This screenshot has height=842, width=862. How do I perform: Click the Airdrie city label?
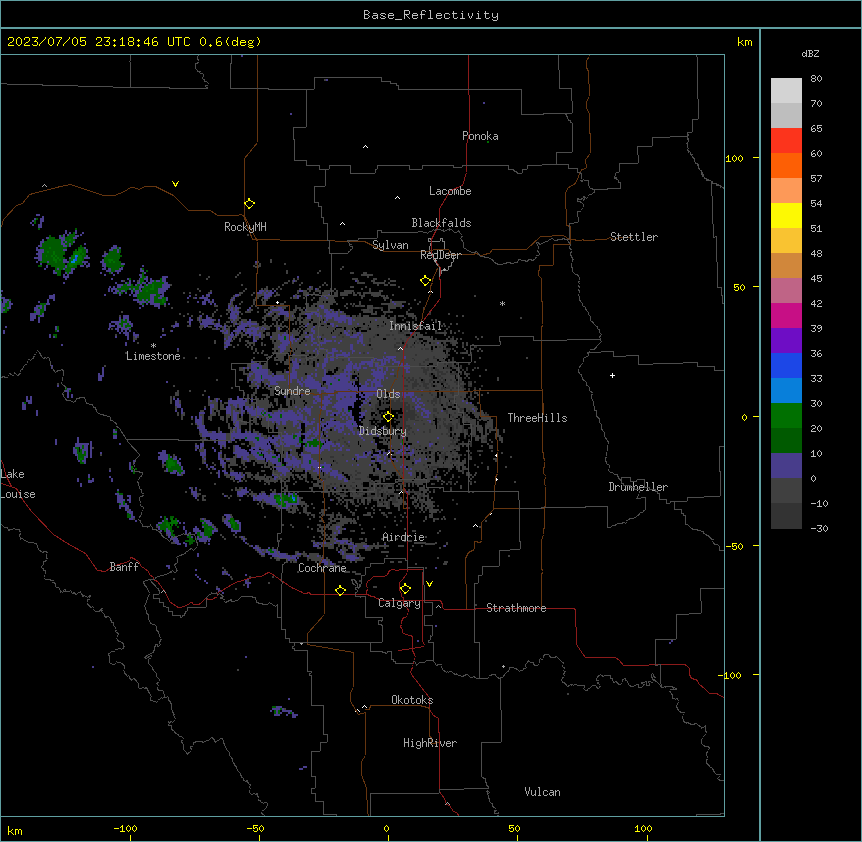(403, 537)
